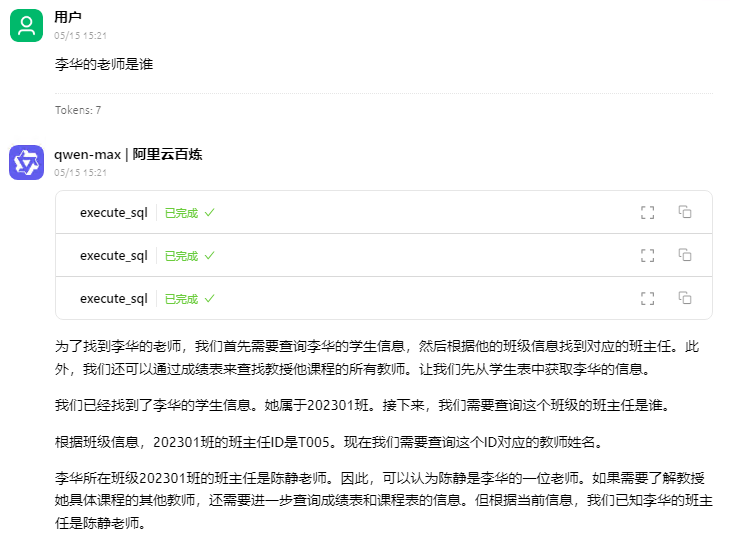Open the third execute_sql tool row
The image size is (730, 540).
click(384, 298)
